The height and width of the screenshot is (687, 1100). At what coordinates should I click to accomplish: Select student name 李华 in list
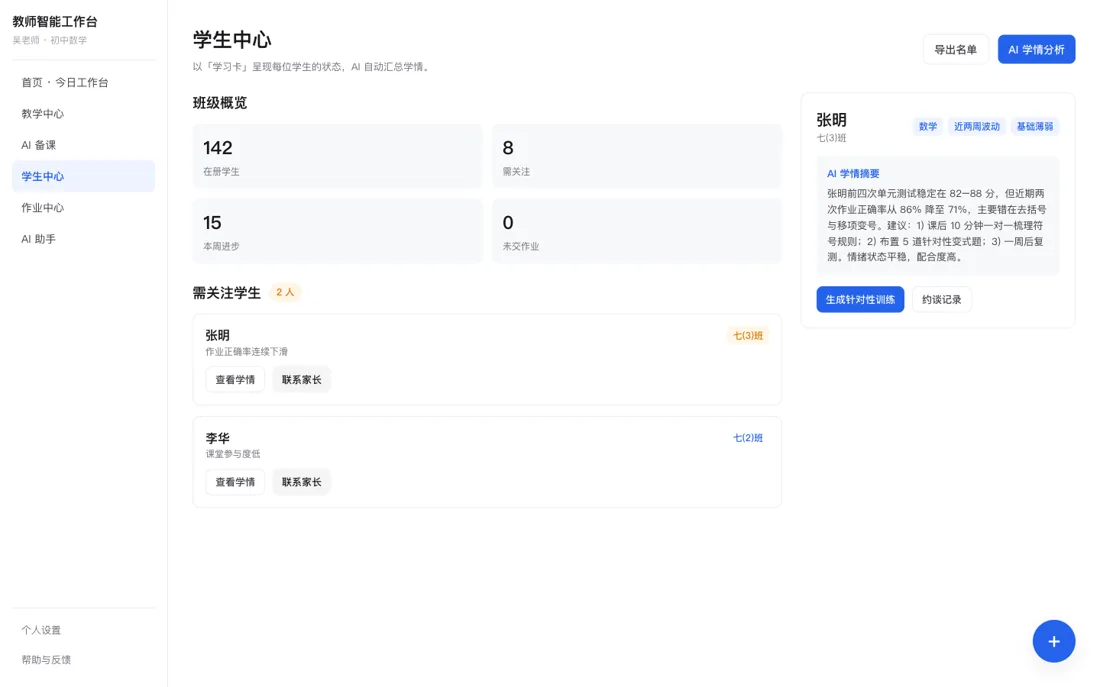pyautogui.click(x=217, y=438)
